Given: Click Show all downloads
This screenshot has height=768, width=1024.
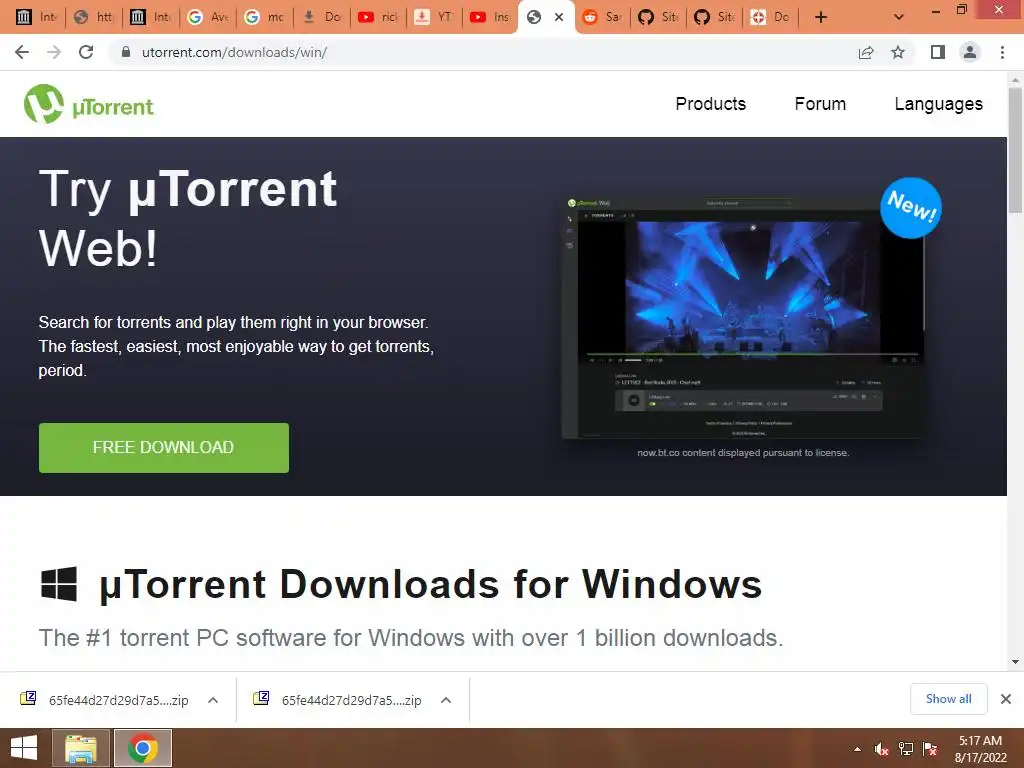Looking at the screenshot, I should 948,699.
